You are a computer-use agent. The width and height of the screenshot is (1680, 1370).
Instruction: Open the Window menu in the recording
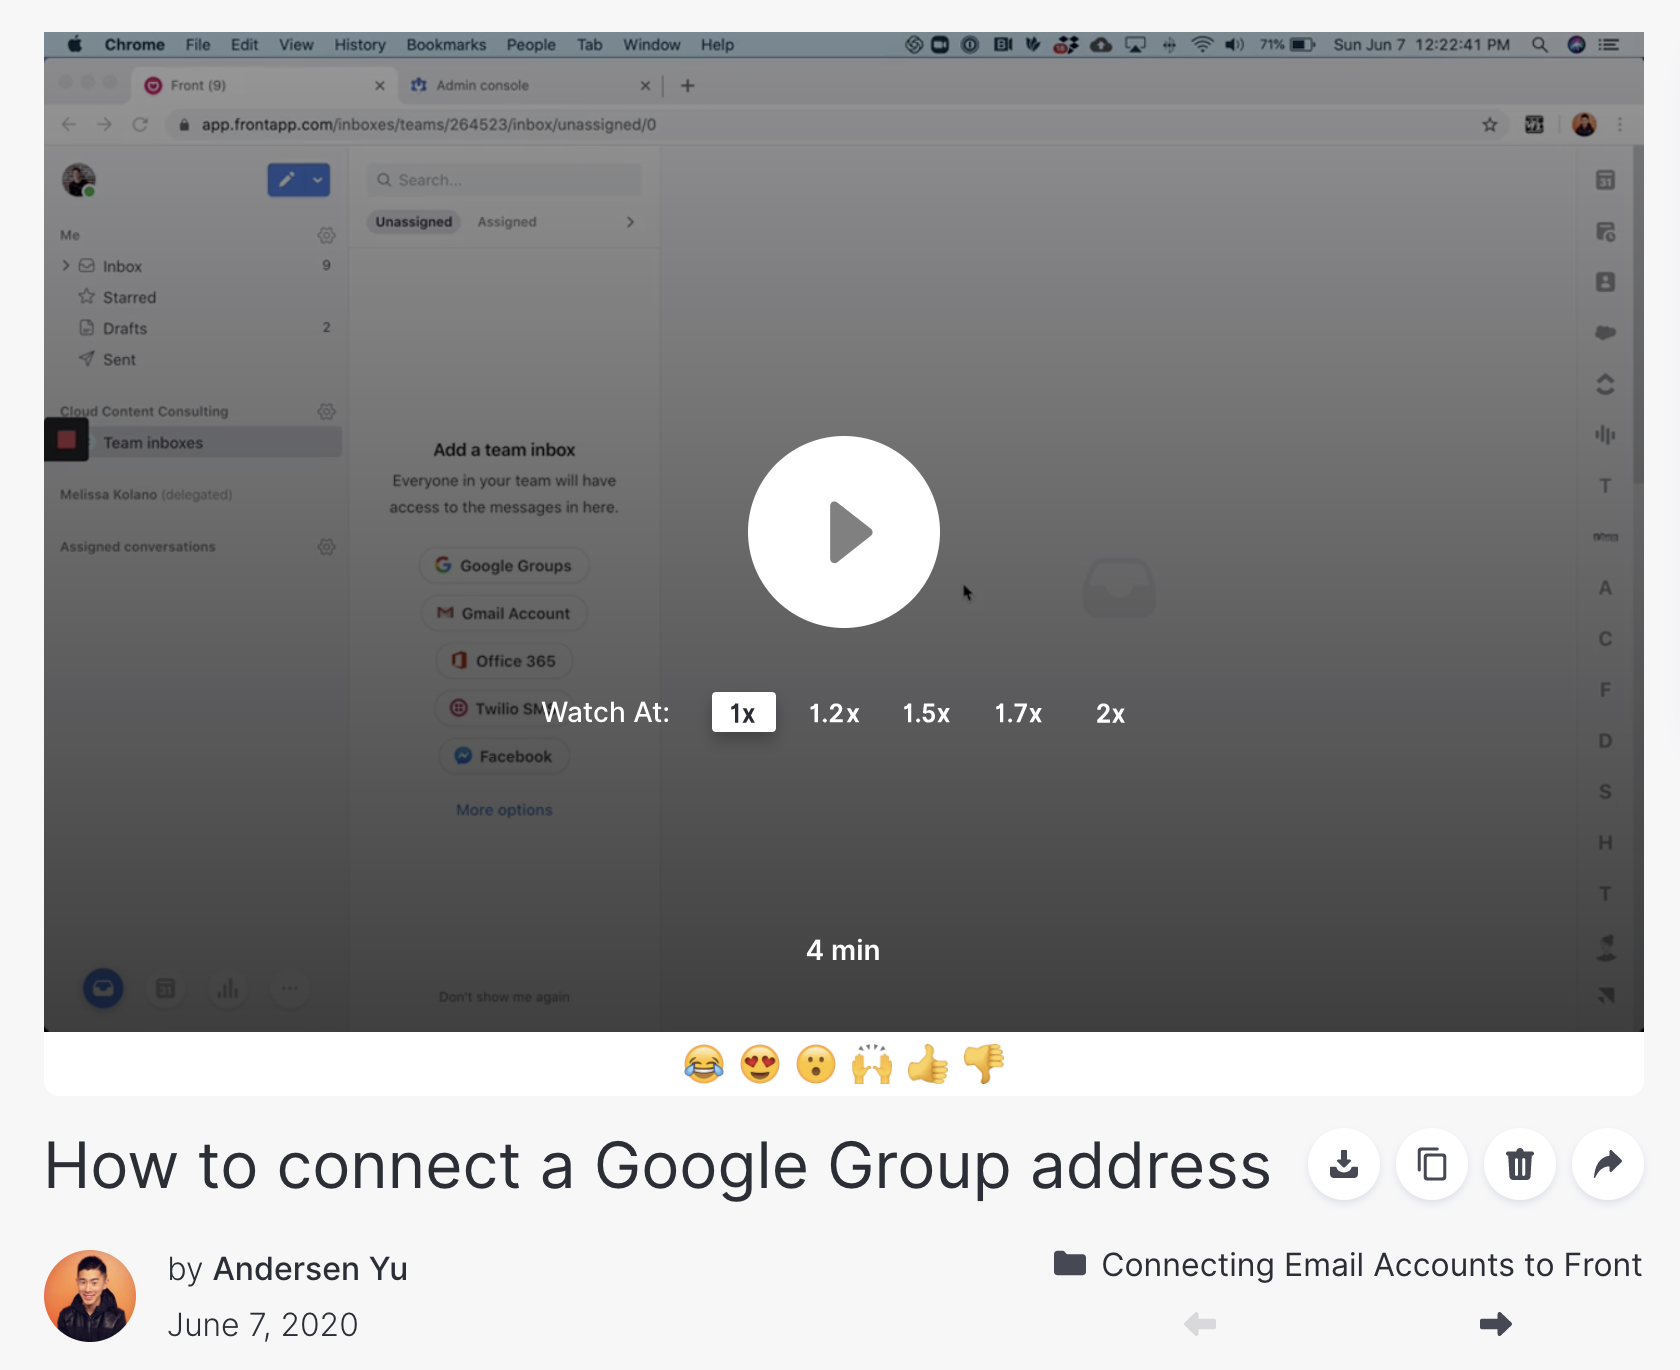coord(652,45)
